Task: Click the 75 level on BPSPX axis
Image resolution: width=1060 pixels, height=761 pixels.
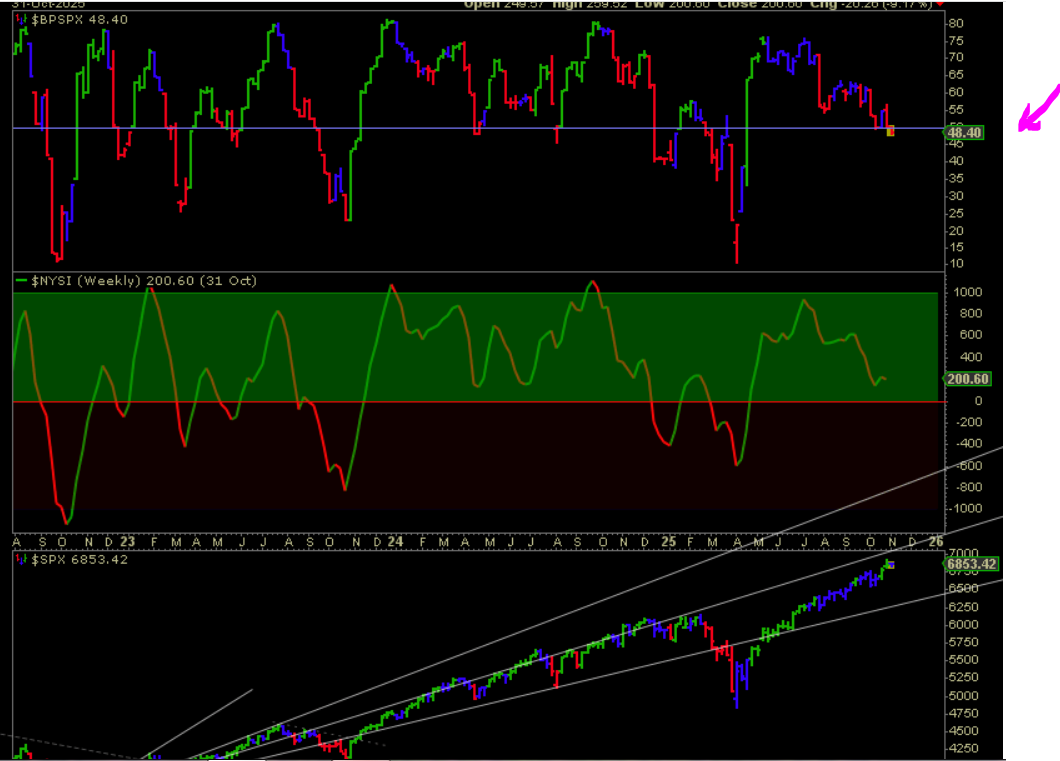Action: (955, 41)
